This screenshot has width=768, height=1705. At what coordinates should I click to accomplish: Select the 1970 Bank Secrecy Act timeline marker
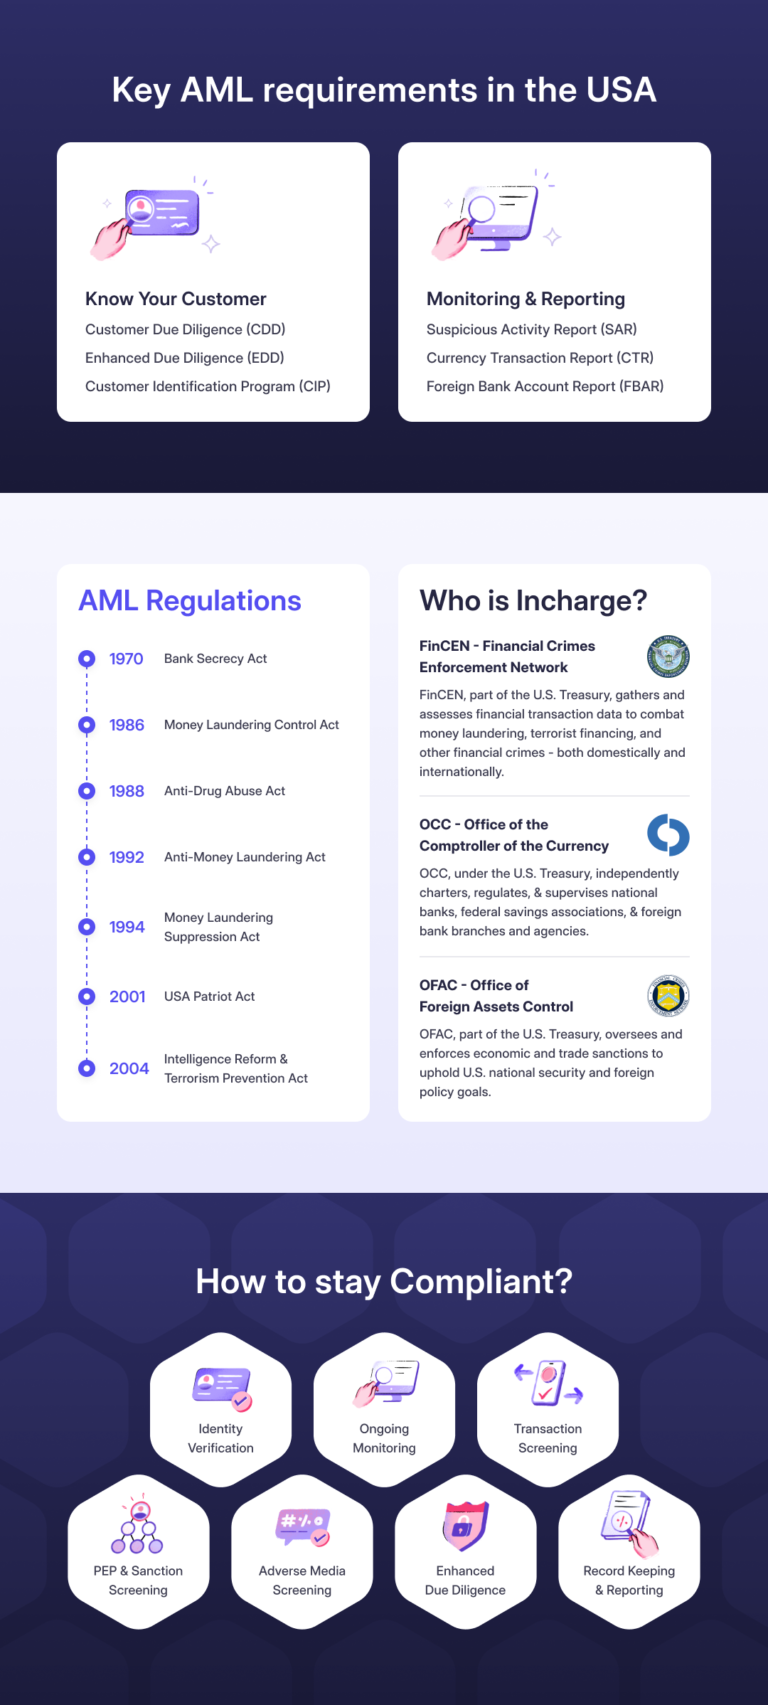pyautogui.click(x=87, y=659)
